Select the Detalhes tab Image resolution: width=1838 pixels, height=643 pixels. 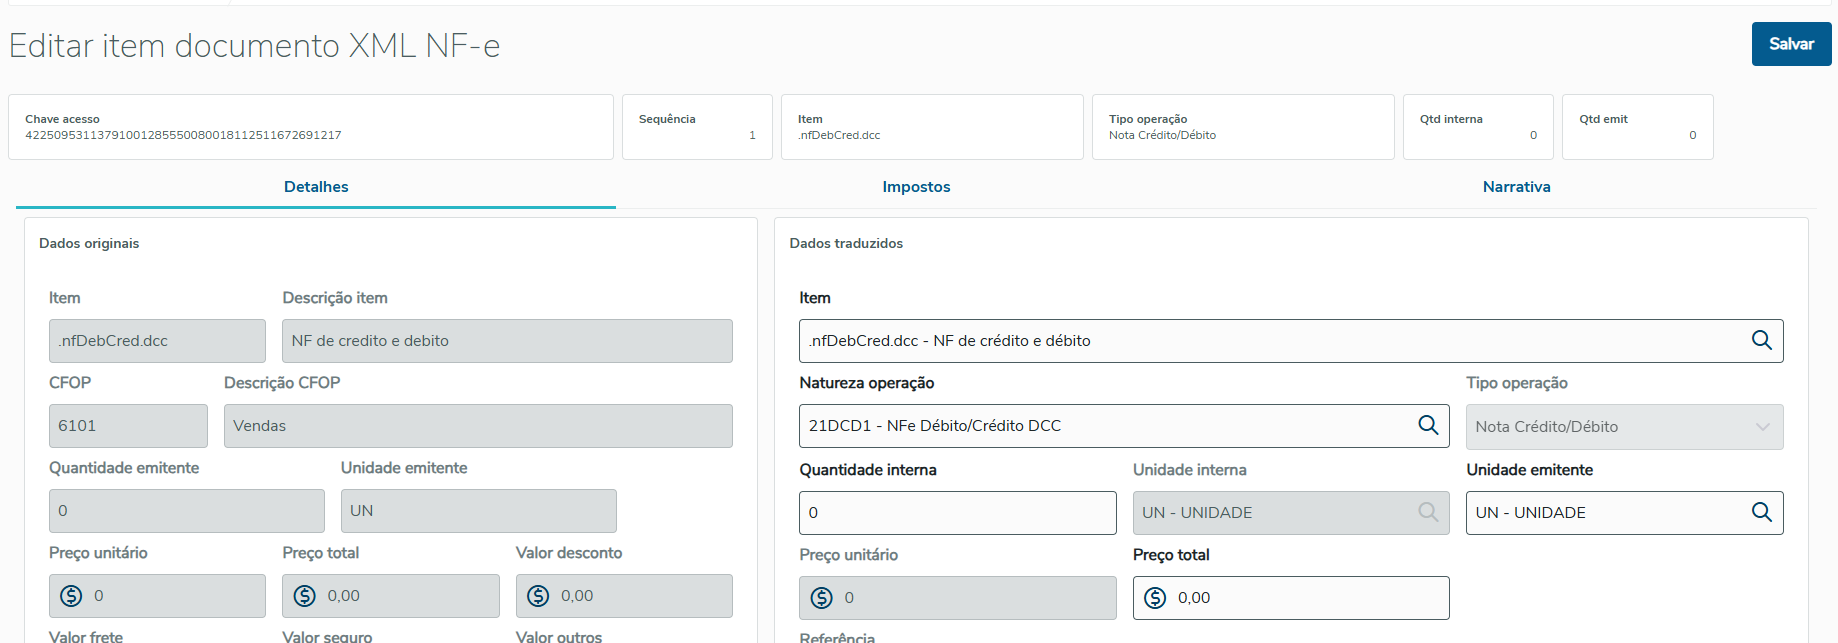click(x=316, y=187)
